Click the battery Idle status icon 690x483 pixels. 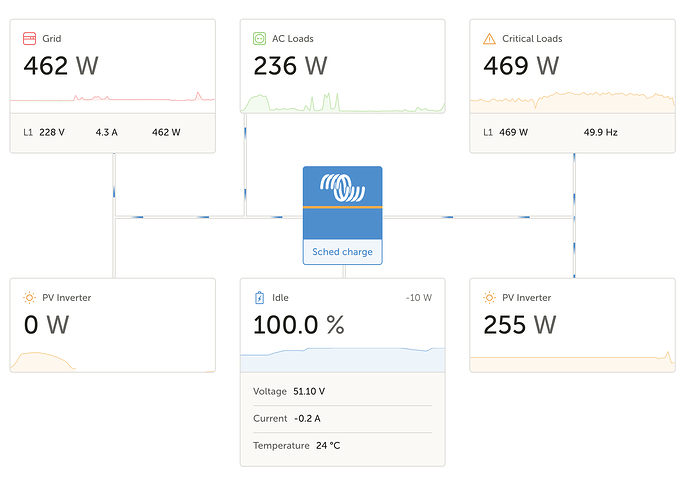click(x=259, y=298)
